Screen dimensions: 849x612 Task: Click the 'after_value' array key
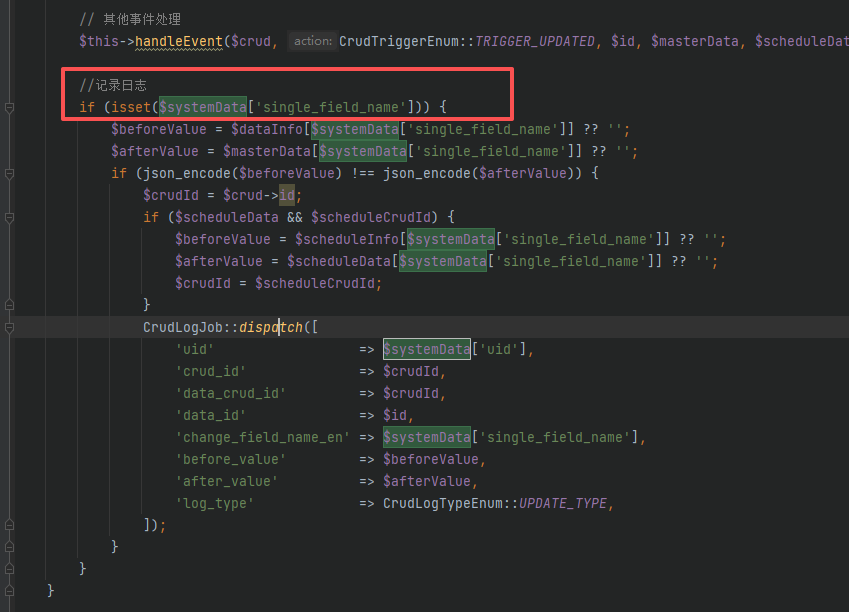click(227, 481)
